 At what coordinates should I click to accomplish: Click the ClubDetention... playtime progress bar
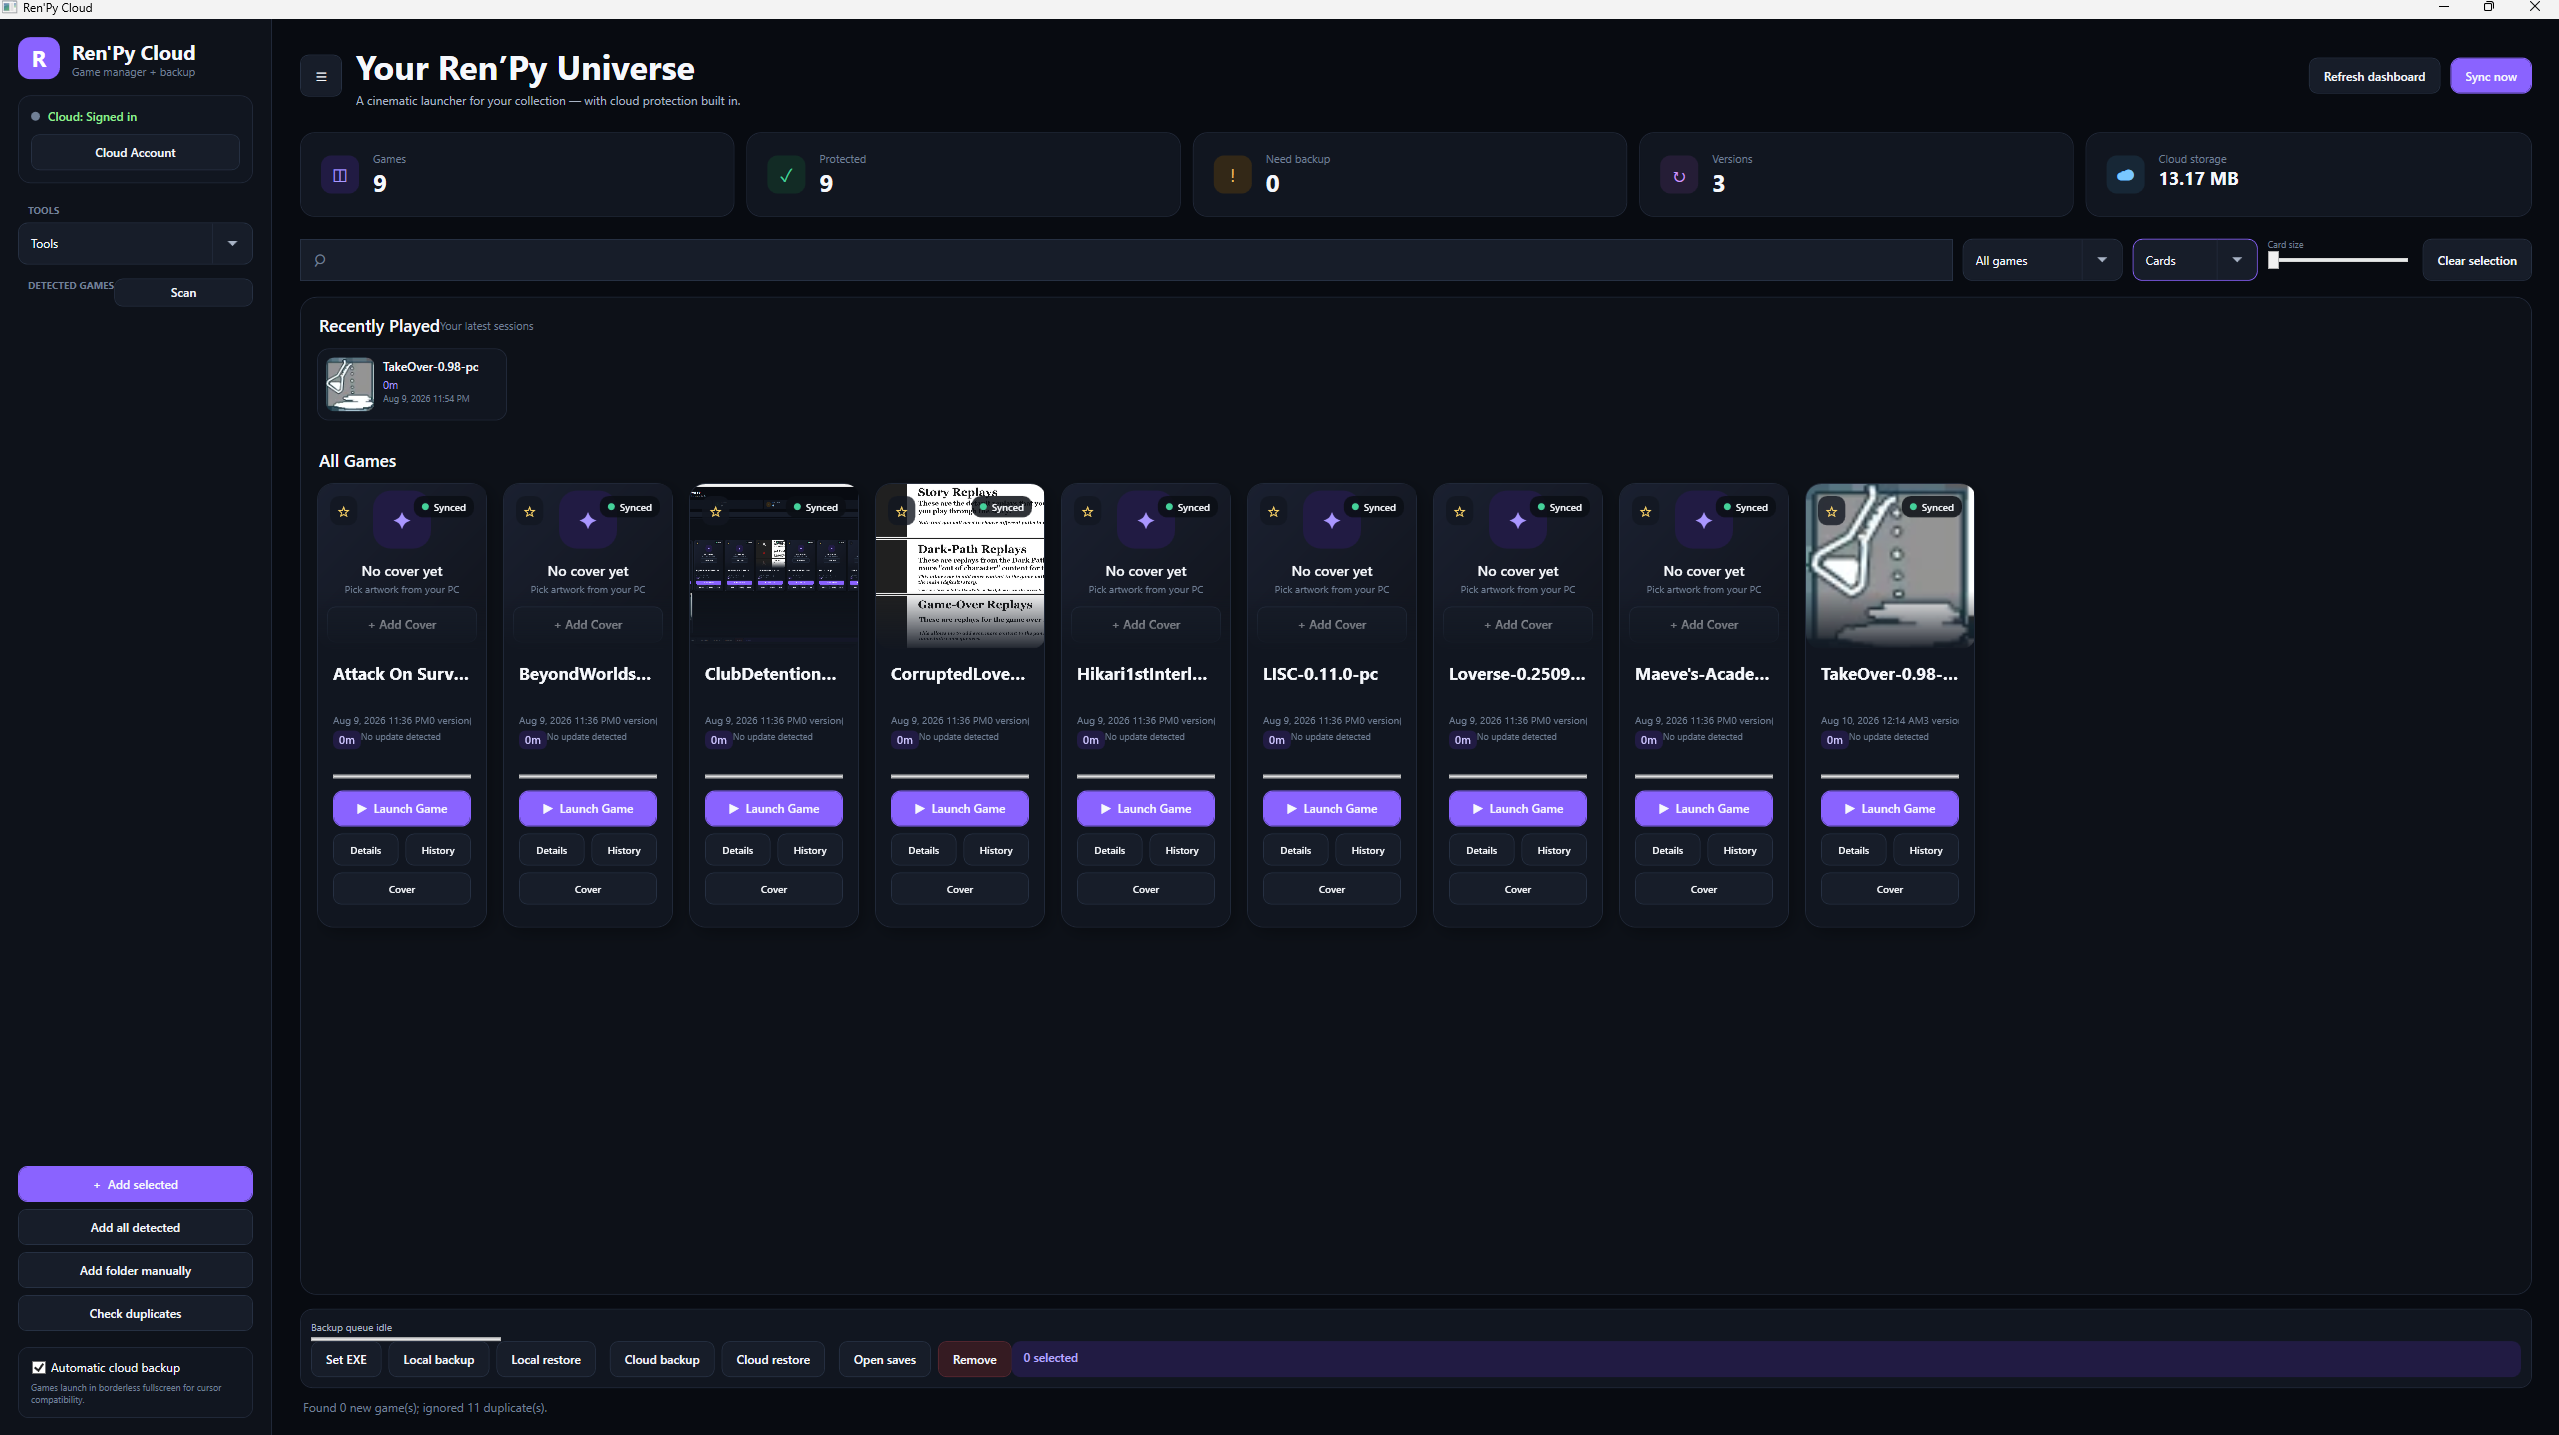click(x=774, y=776)
